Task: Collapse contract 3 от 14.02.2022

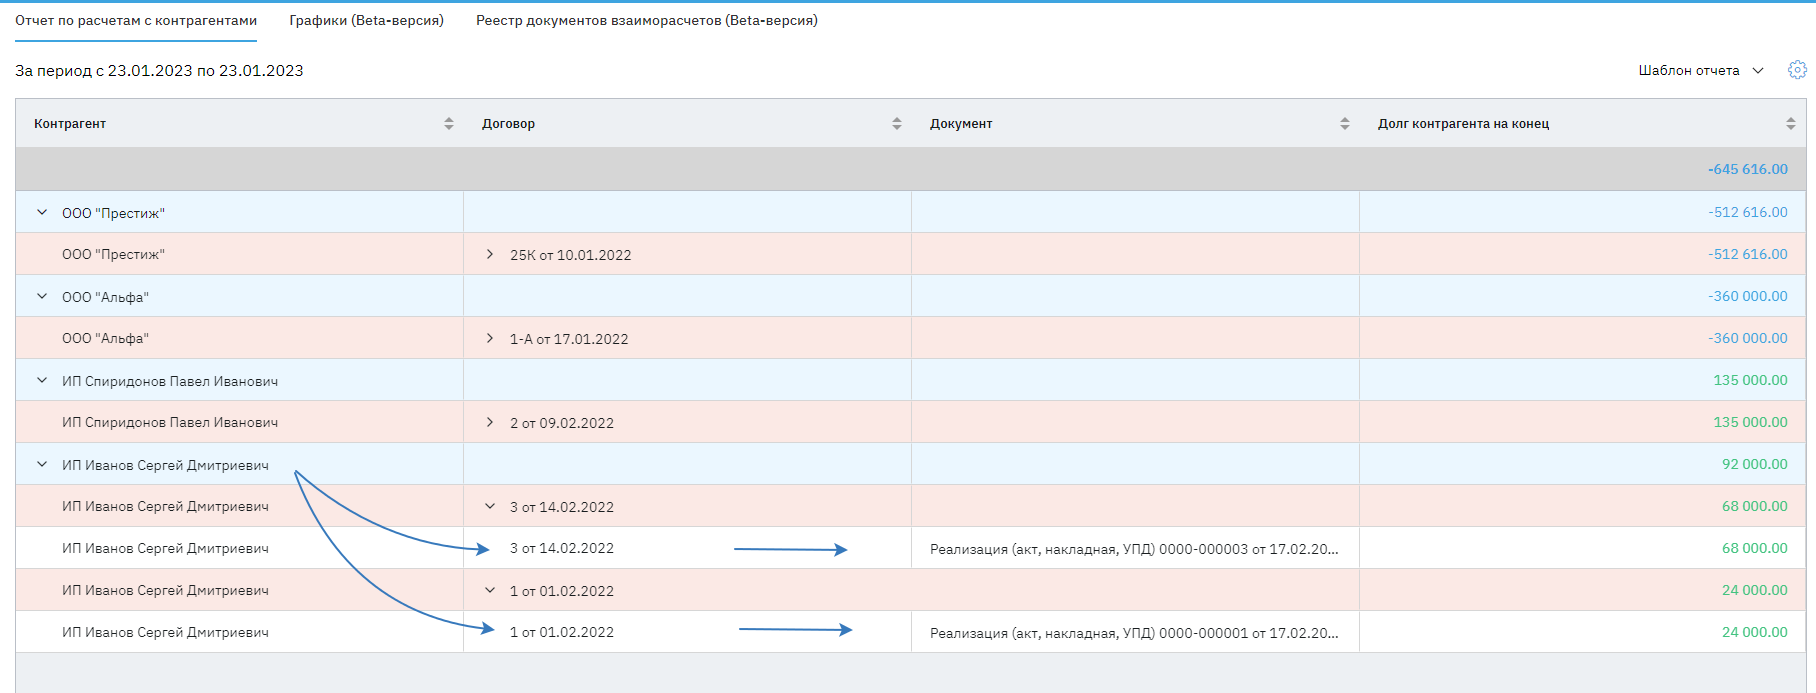Action: [490, 507]
